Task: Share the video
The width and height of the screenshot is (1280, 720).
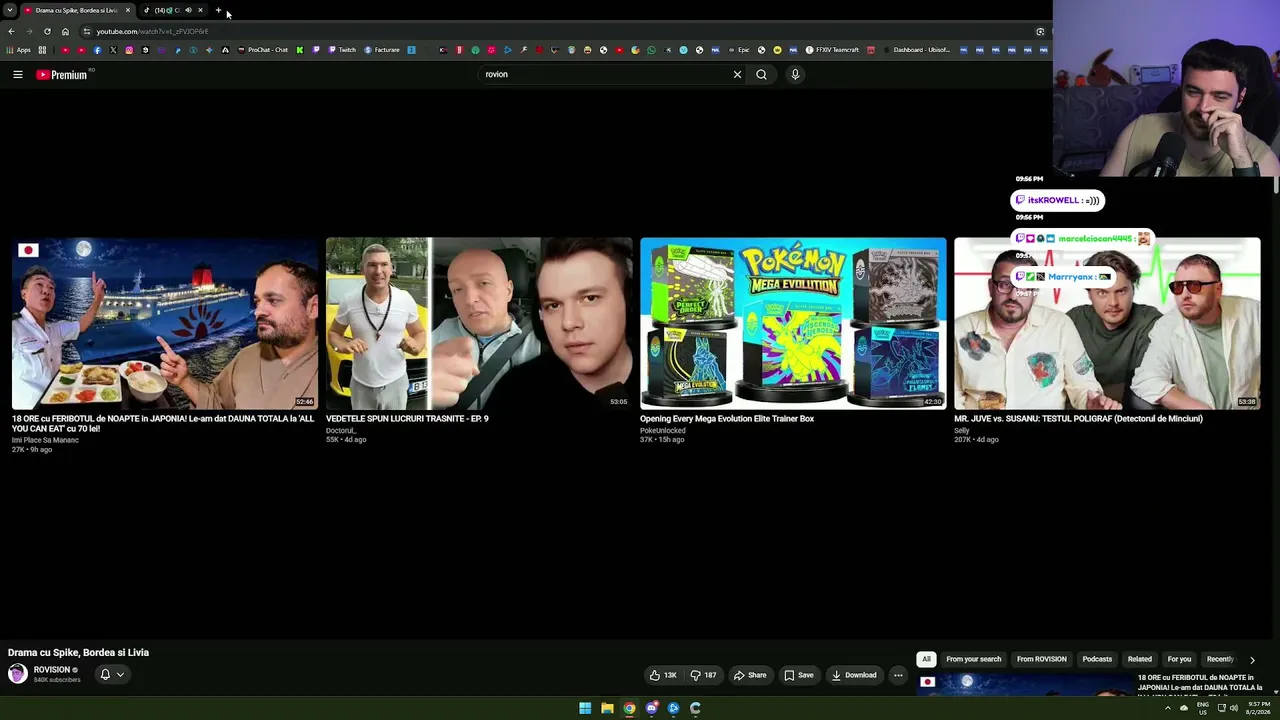Action: pyautogui.click(x=750, y=675)
